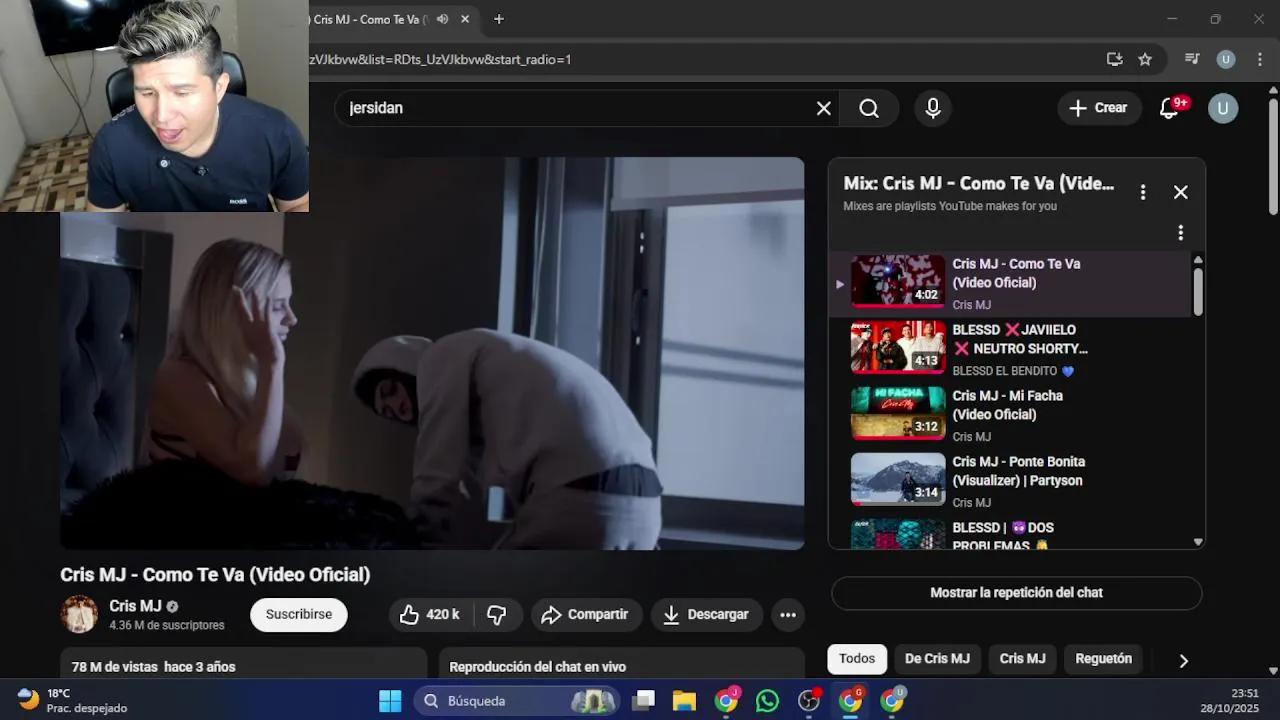Image resolution: width=1280 pixels, height=720 pixels.
Task: Open the Chrome J profile taskbar icon
Action: pyautogui.click(x=726, y=701)
